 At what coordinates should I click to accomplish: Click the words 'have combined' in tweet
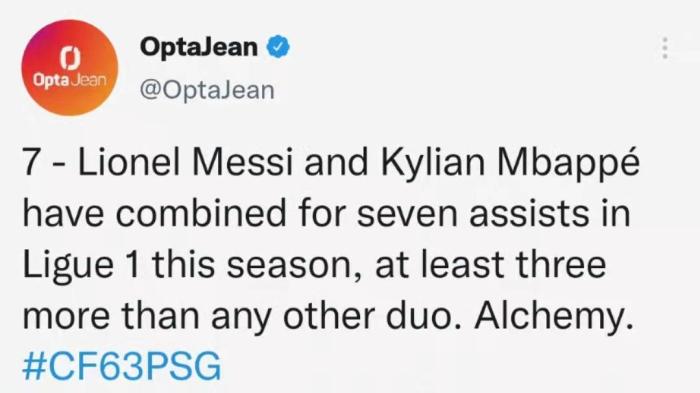click(x=154, y=212)
